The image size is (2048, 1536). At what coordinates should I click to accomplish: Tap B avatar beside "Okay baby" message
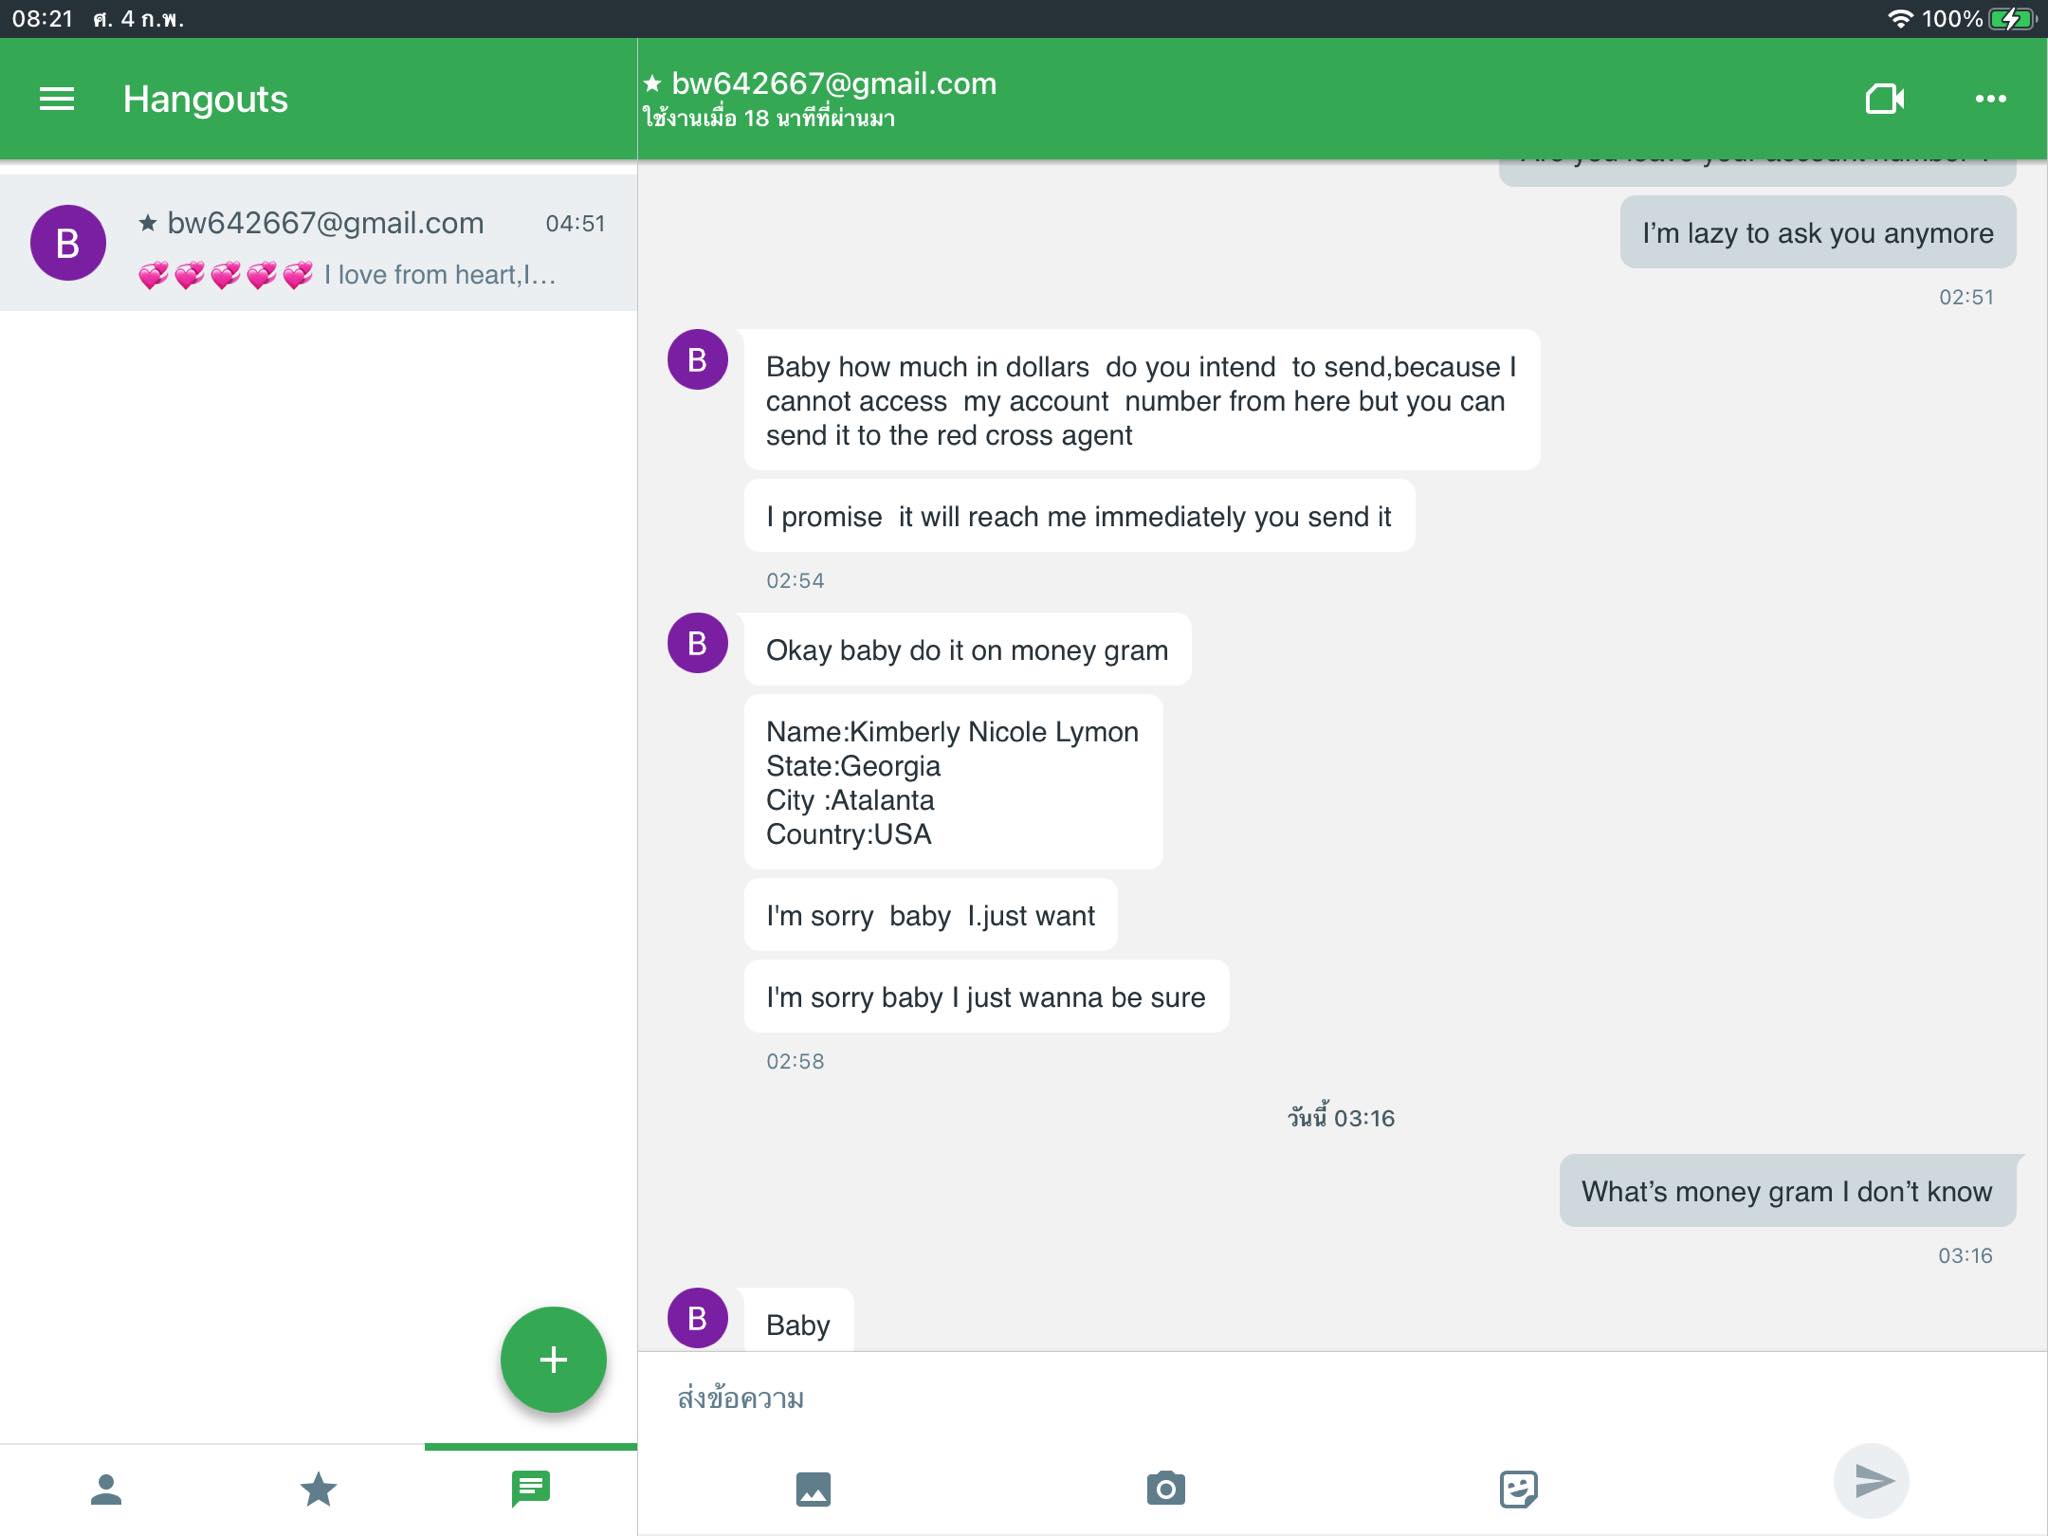[697, 643]
